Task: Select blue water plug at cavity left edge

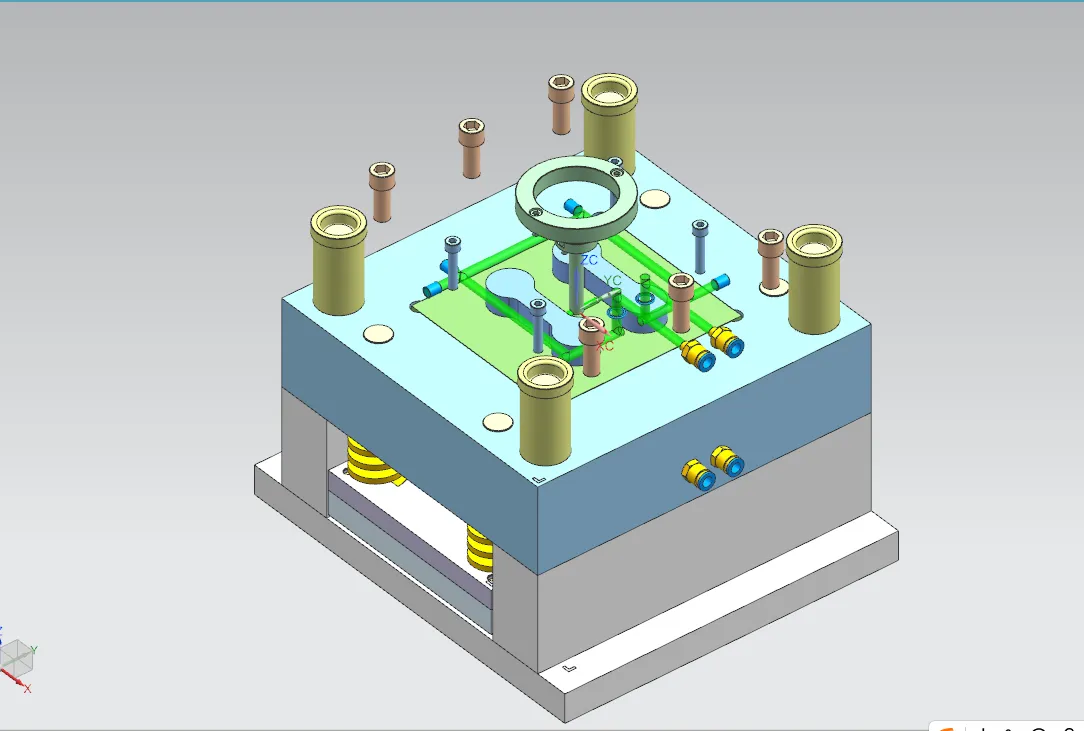Action: tap(433, 288)
